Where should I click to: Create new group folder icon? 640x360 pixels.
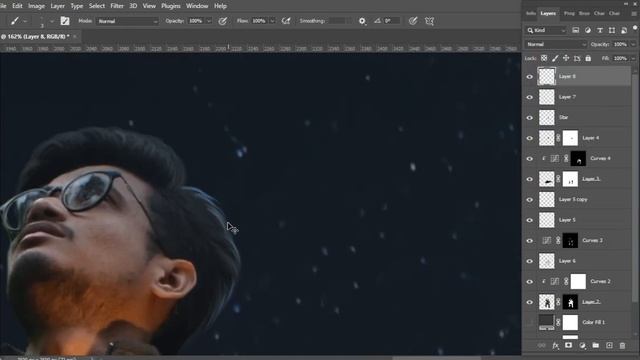pos(596,345)
